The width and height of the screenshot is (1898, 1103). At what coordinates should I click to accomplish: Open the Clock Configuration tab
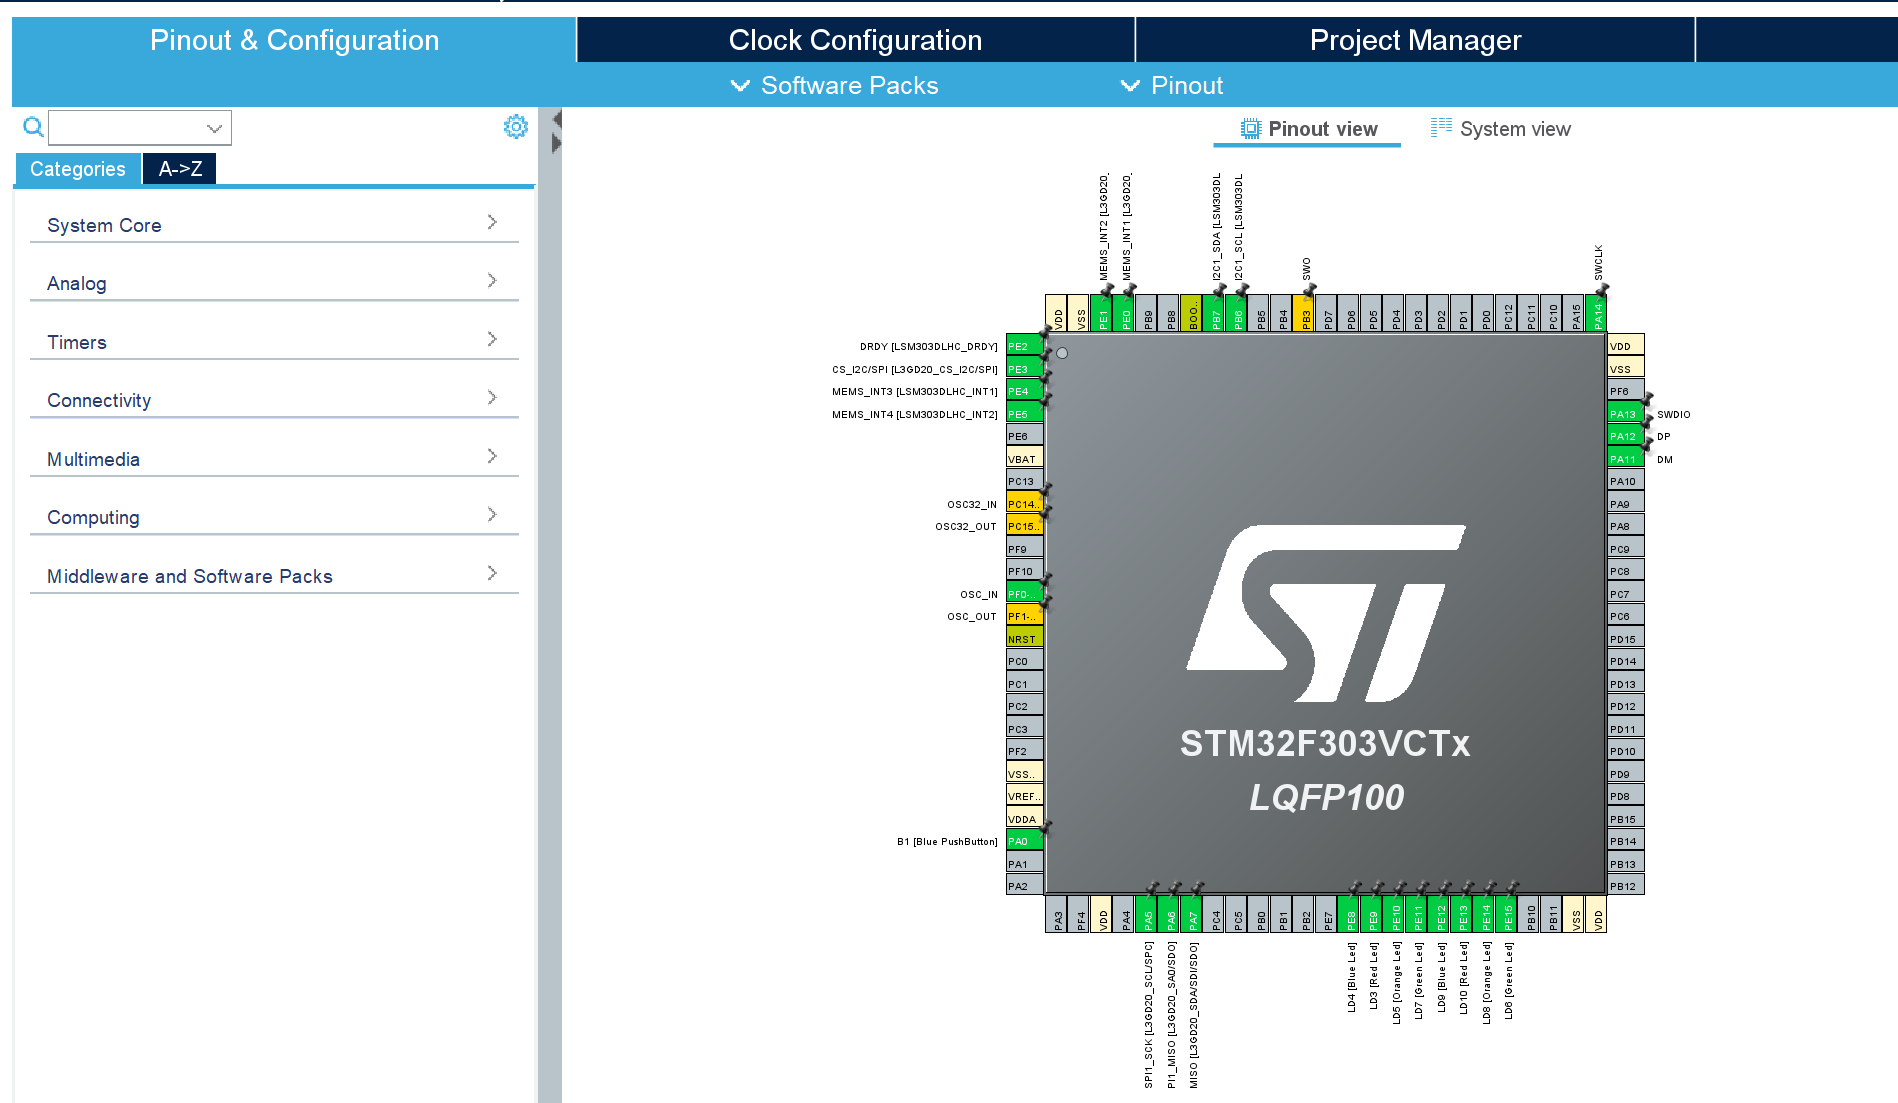[x=855, y=40]
